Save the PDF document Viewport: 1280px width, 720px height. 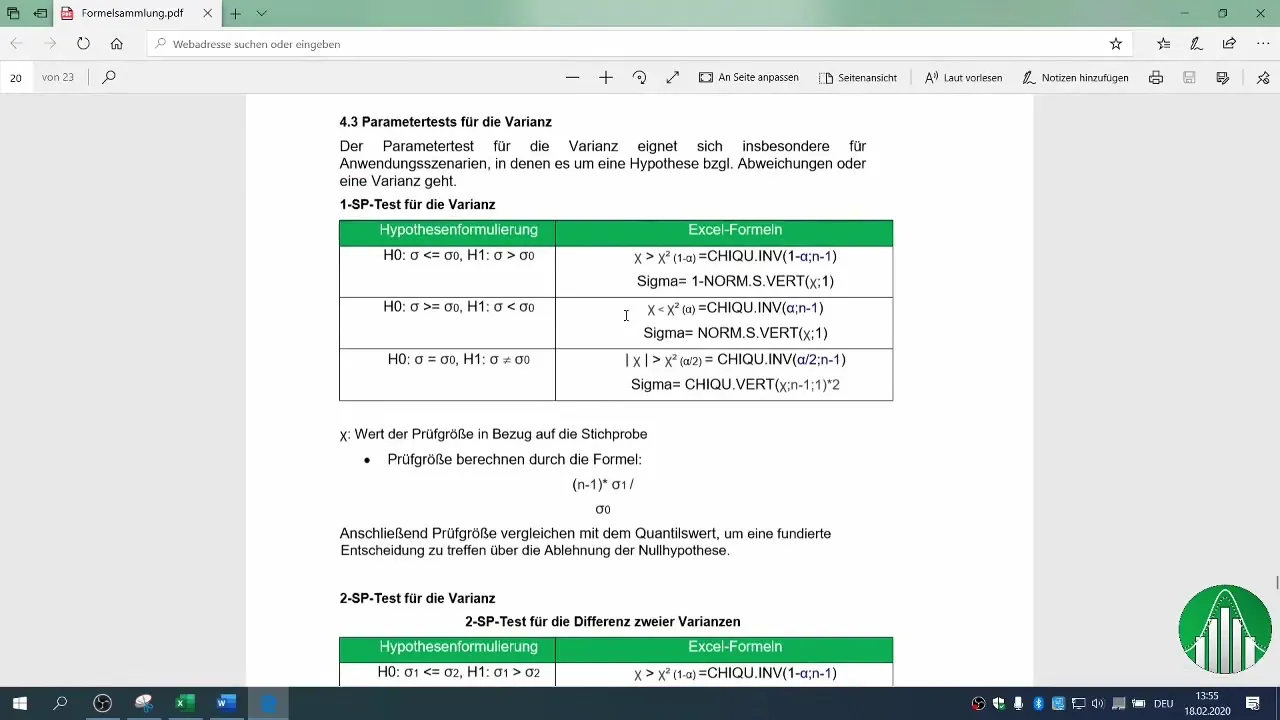pyautogui.click(x=1189, y=77)
